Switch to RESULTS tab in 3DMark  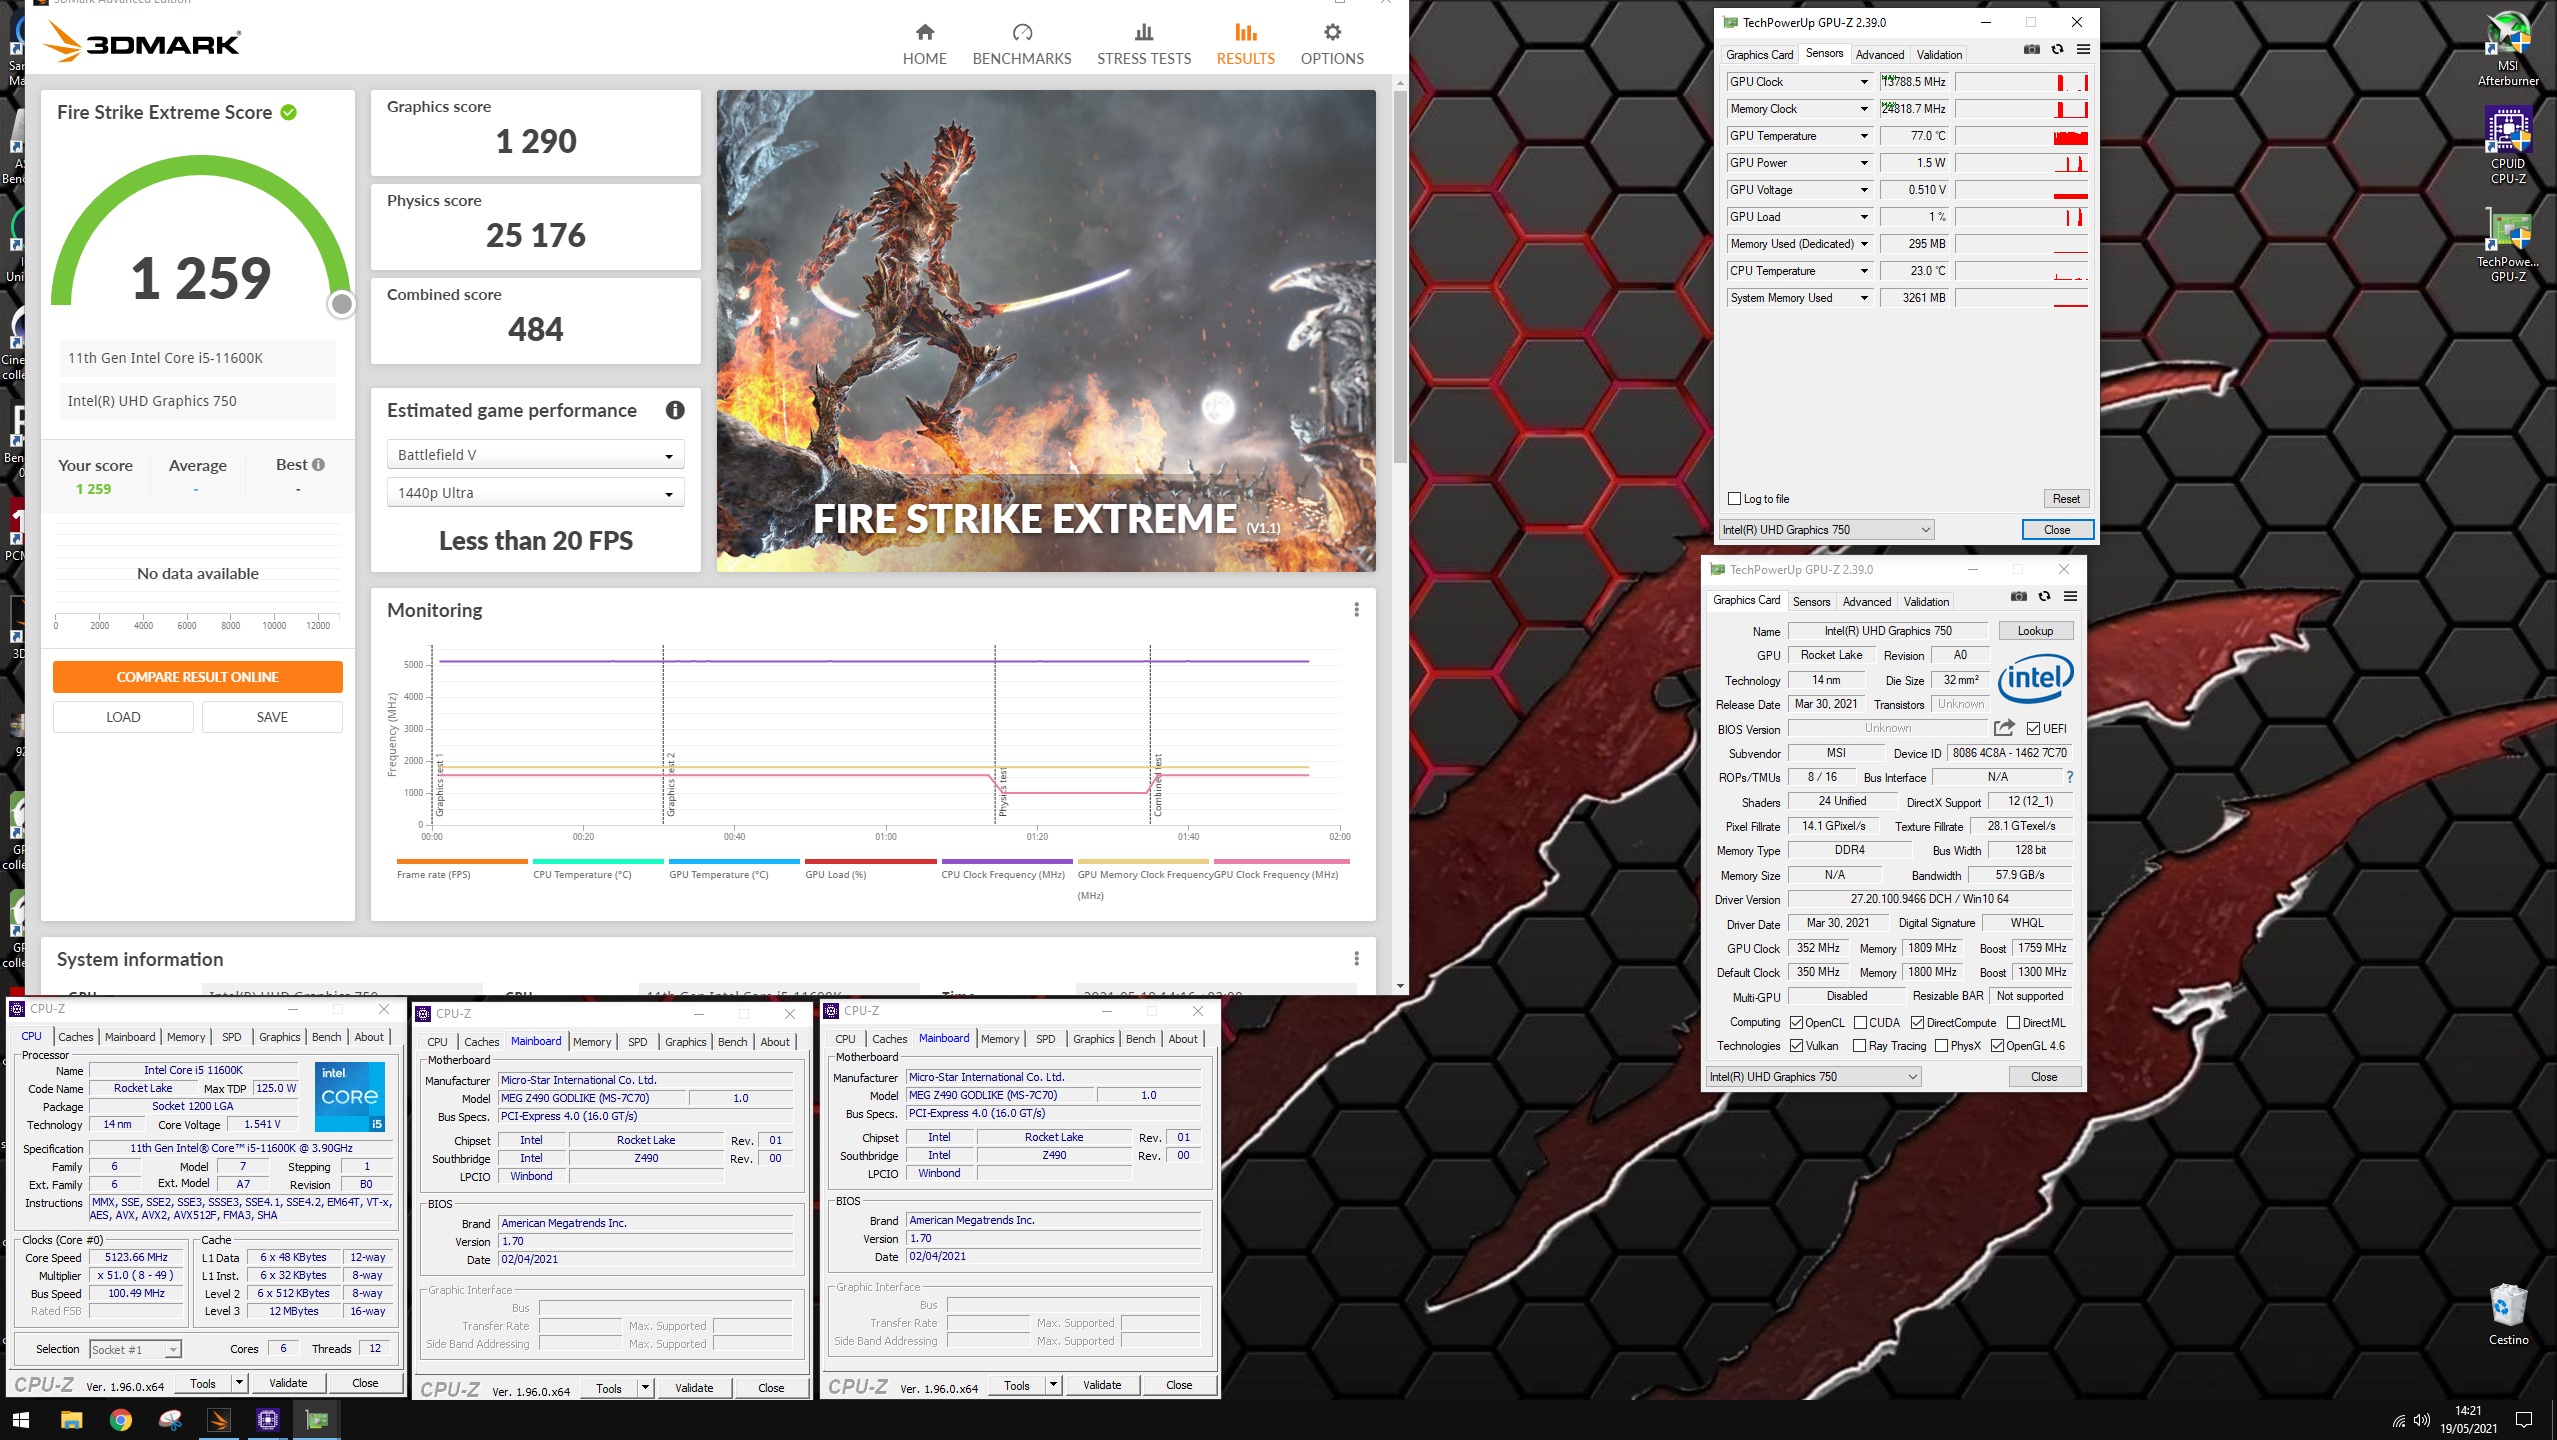pyautogui.click(x=1245, y=45)
